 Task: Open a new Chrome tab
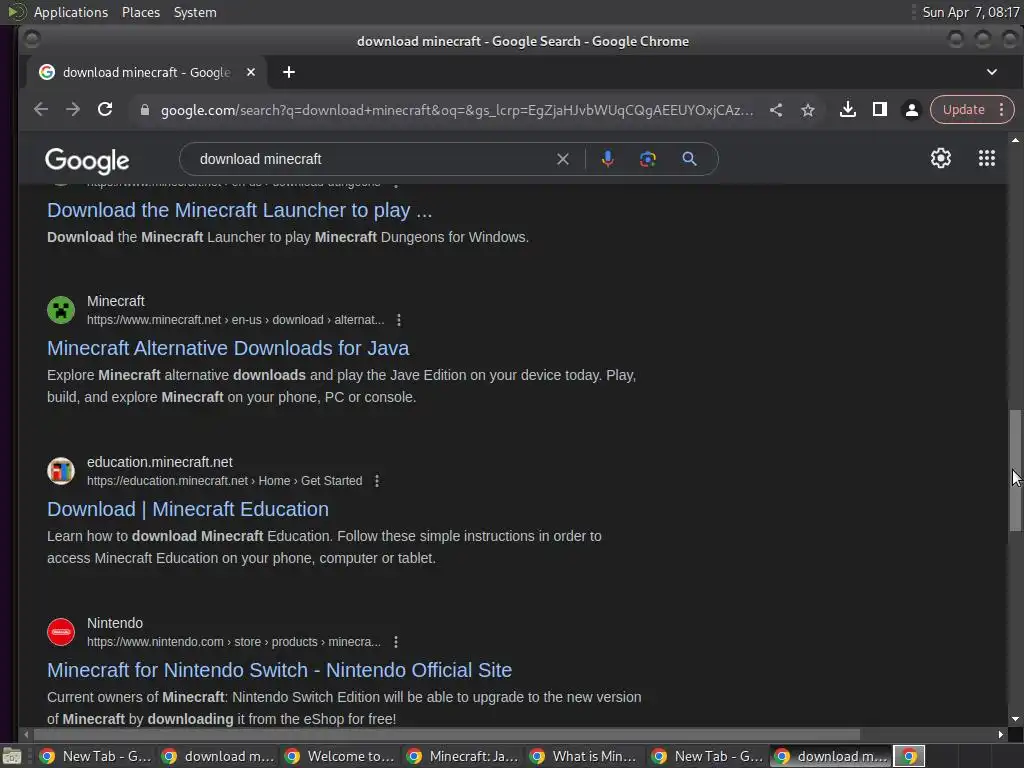click(289, 72)
